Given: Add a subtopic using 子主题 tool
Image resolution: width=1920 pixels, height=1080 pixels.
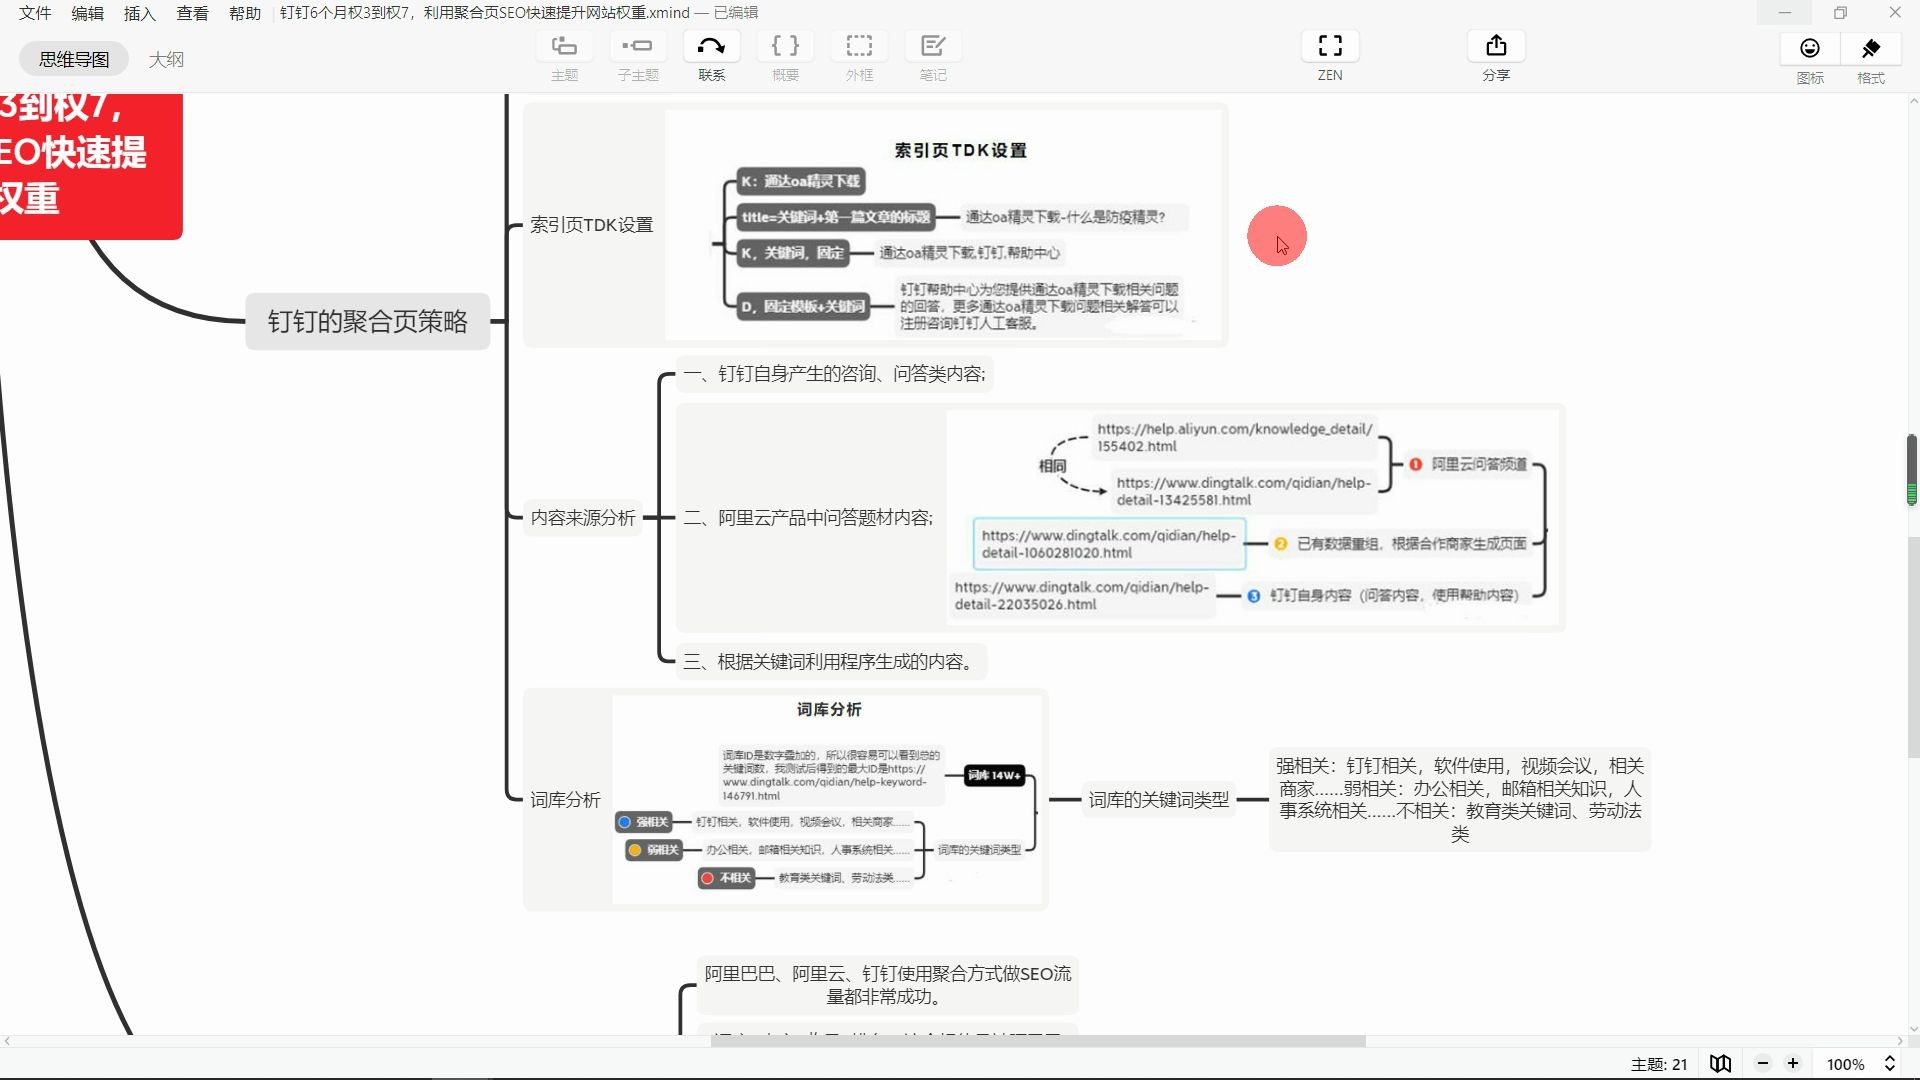Looking at the screenshot, I should 637,57.
